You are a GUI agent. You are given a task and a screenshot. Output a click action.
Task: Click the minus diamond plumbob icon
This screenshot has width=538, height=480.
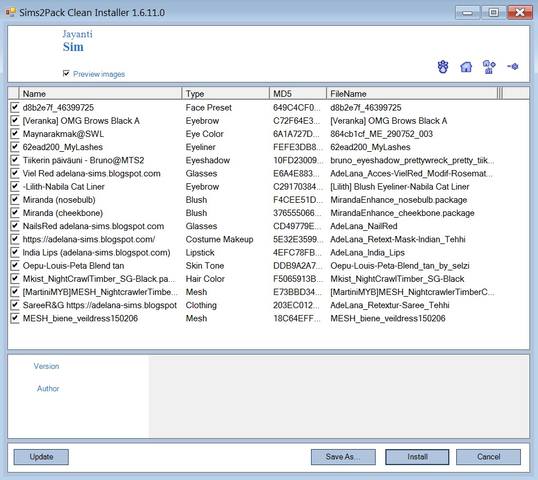513,66
